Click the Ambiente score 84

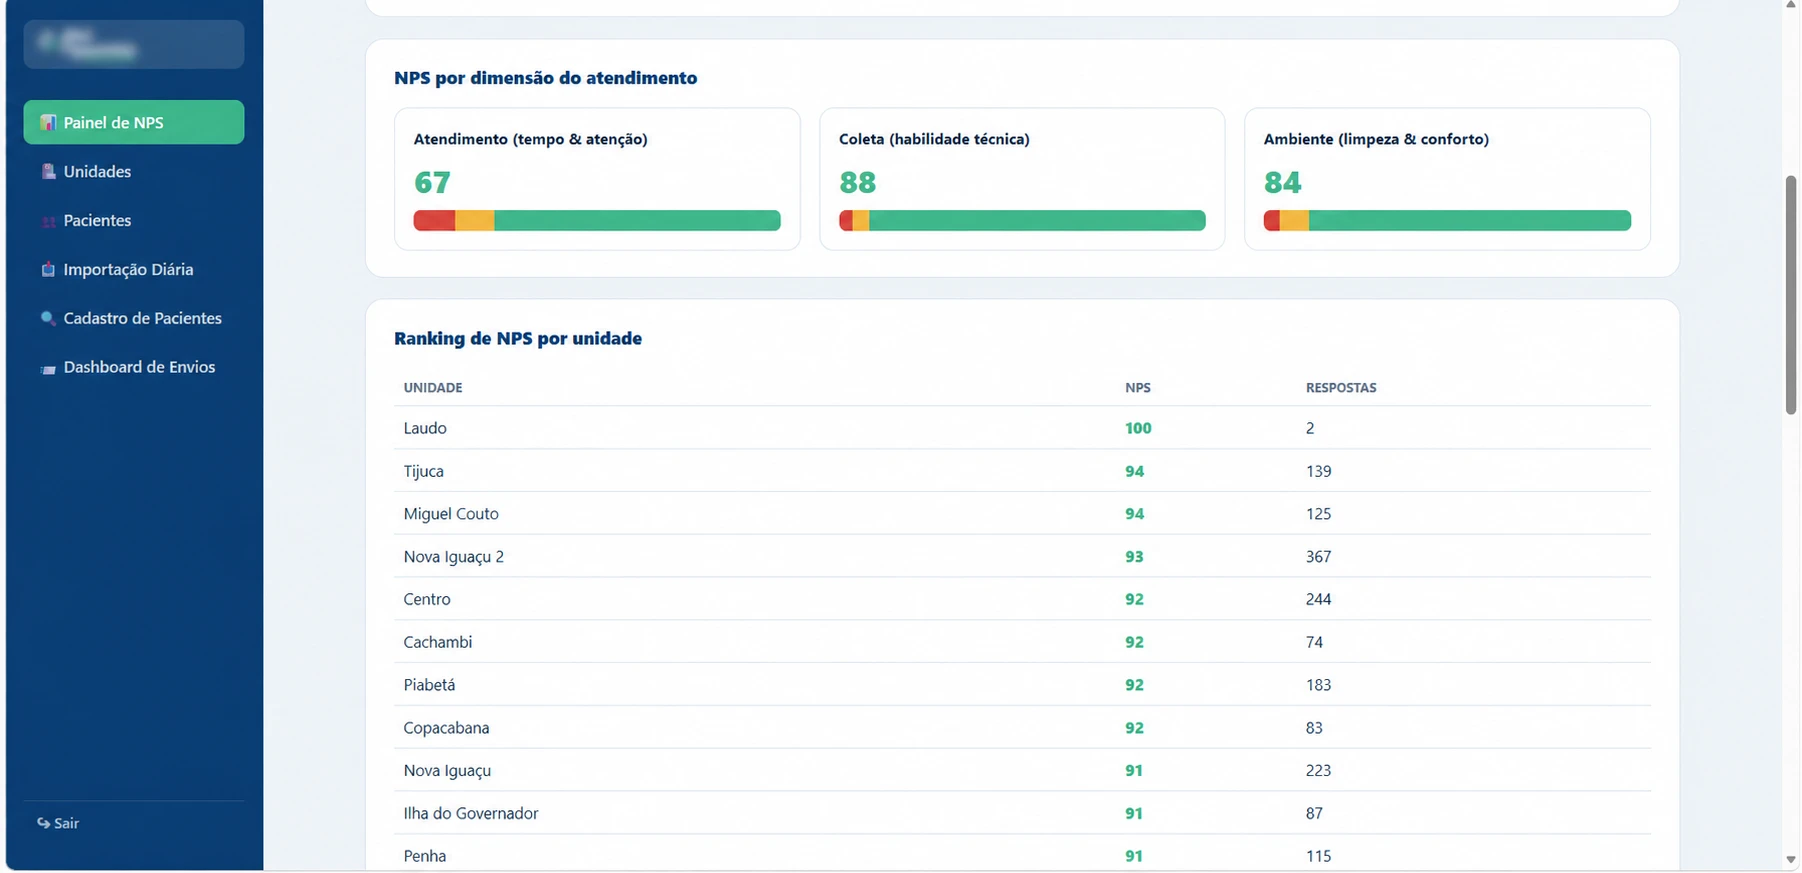coord(1283,183)
